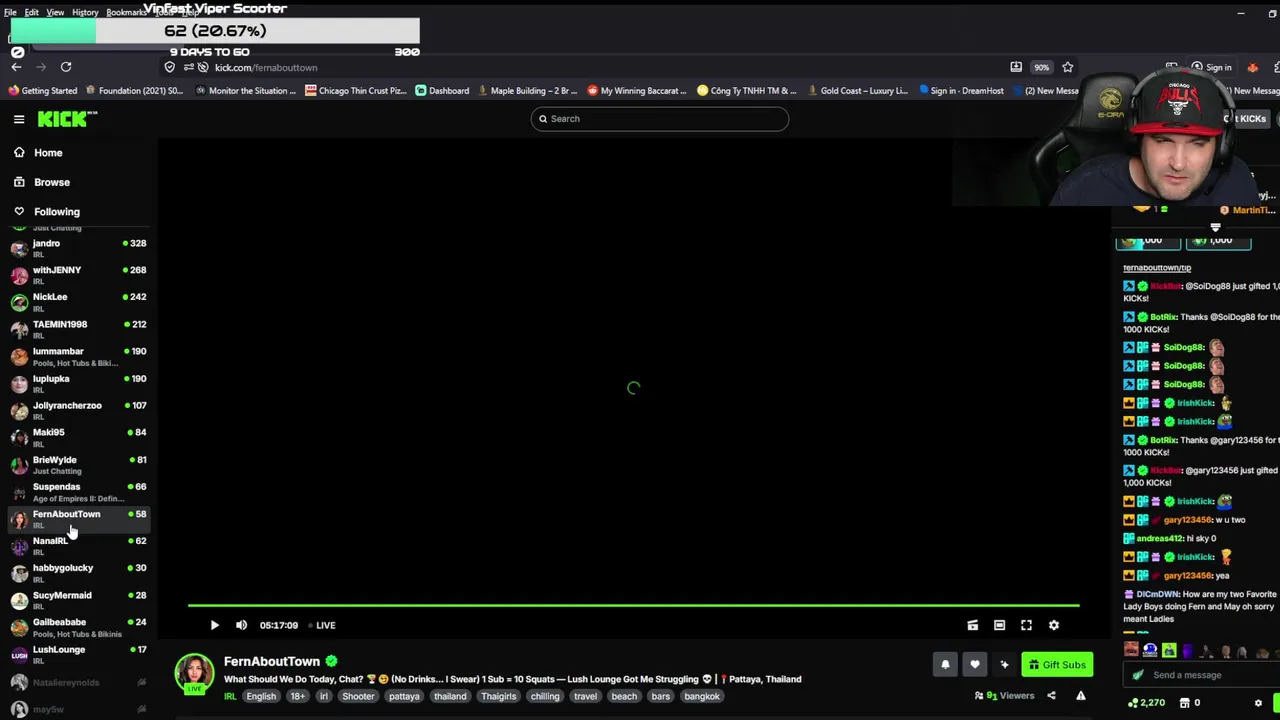Screen dimensions: 1280x720
Task: Open chat settings gear
Action: click(x=1258, y=703)
